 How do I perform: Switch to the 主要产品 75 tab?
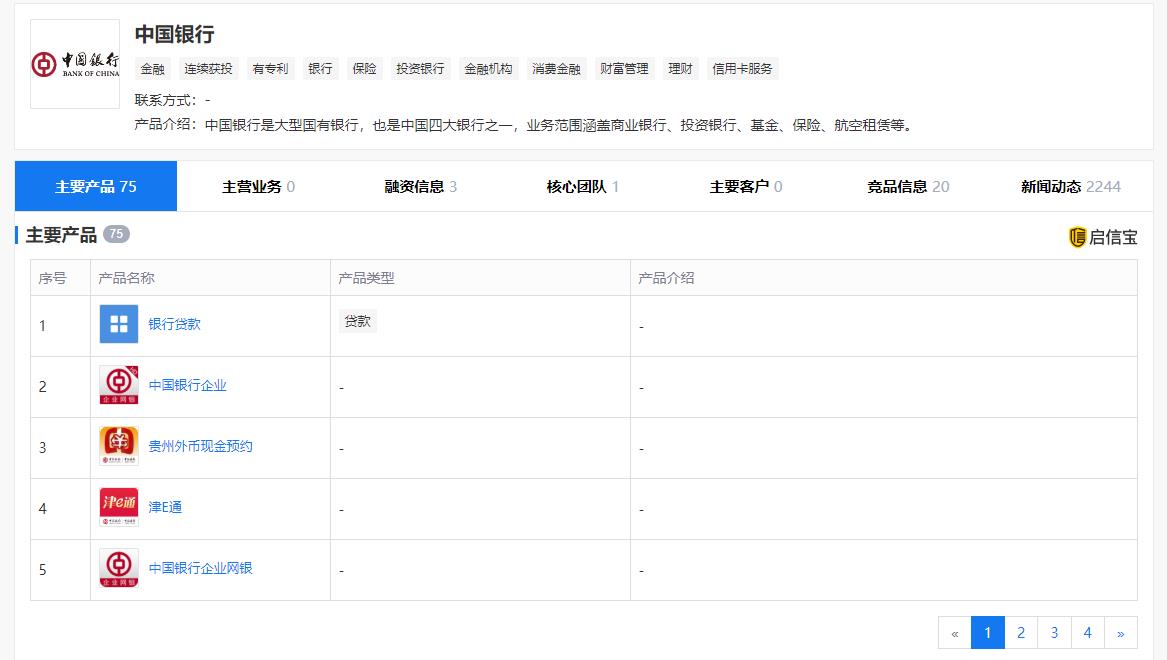click(x=96, y=186)
